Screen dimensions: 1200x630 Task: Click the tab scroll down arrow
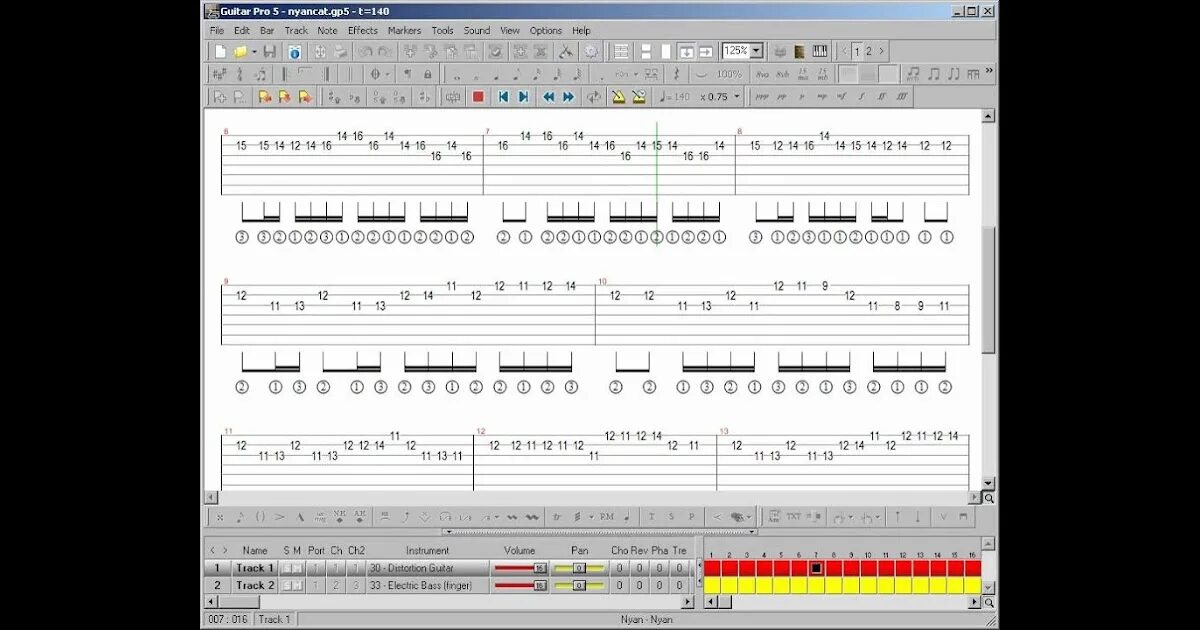point(989,483)
